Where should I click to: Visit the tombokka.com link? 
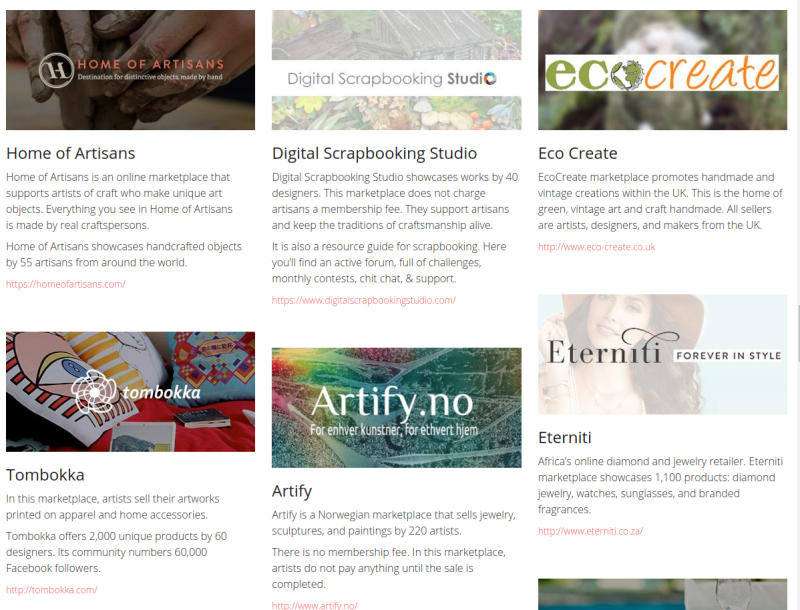tap(52, 590)
